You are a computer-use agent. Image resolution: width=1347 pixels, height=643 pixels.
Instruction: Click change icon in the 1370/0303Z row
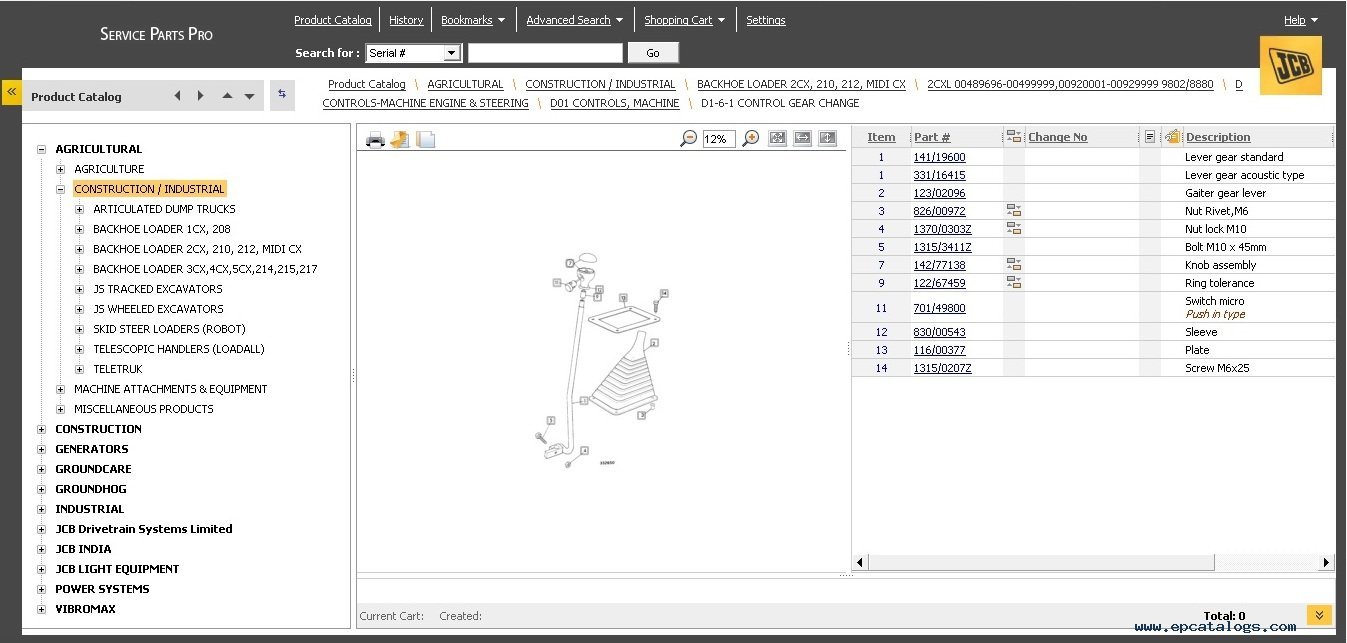pyautogui.click(x=1014, y=229)
